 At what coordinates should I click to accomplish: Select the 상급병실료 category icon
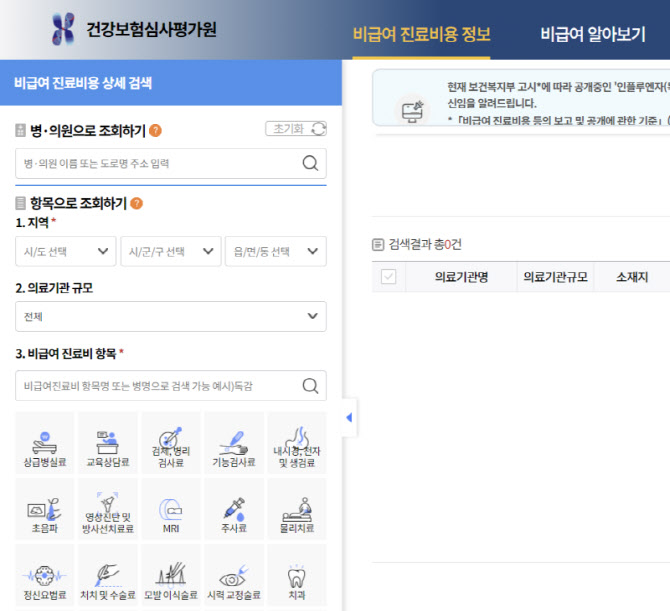tap(45, 443)
